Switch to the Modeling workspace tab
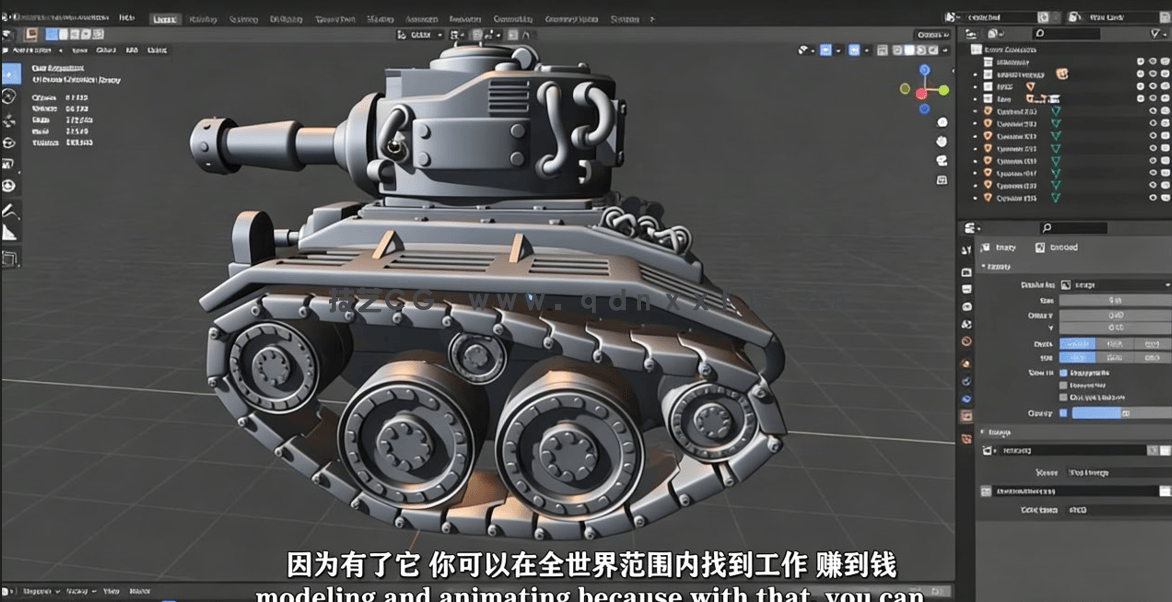The image size is (1172, 602). (x=203, y=18)
